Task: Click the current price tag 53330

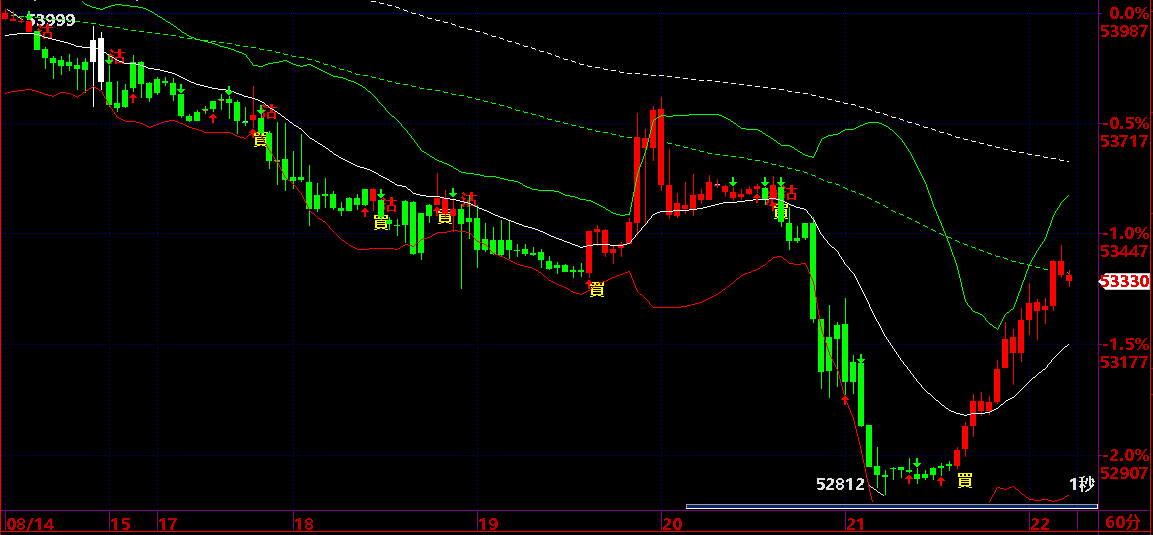Action: (1124, 281)
